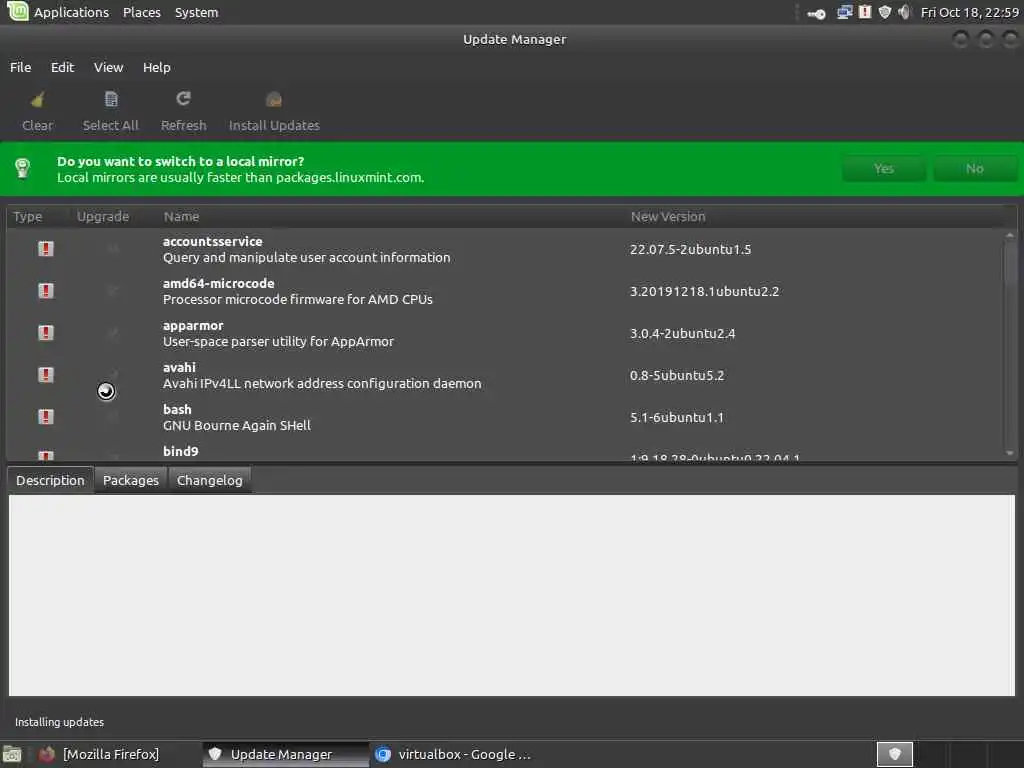
Task: Open the Edit menu
Action: coord(63,67)
